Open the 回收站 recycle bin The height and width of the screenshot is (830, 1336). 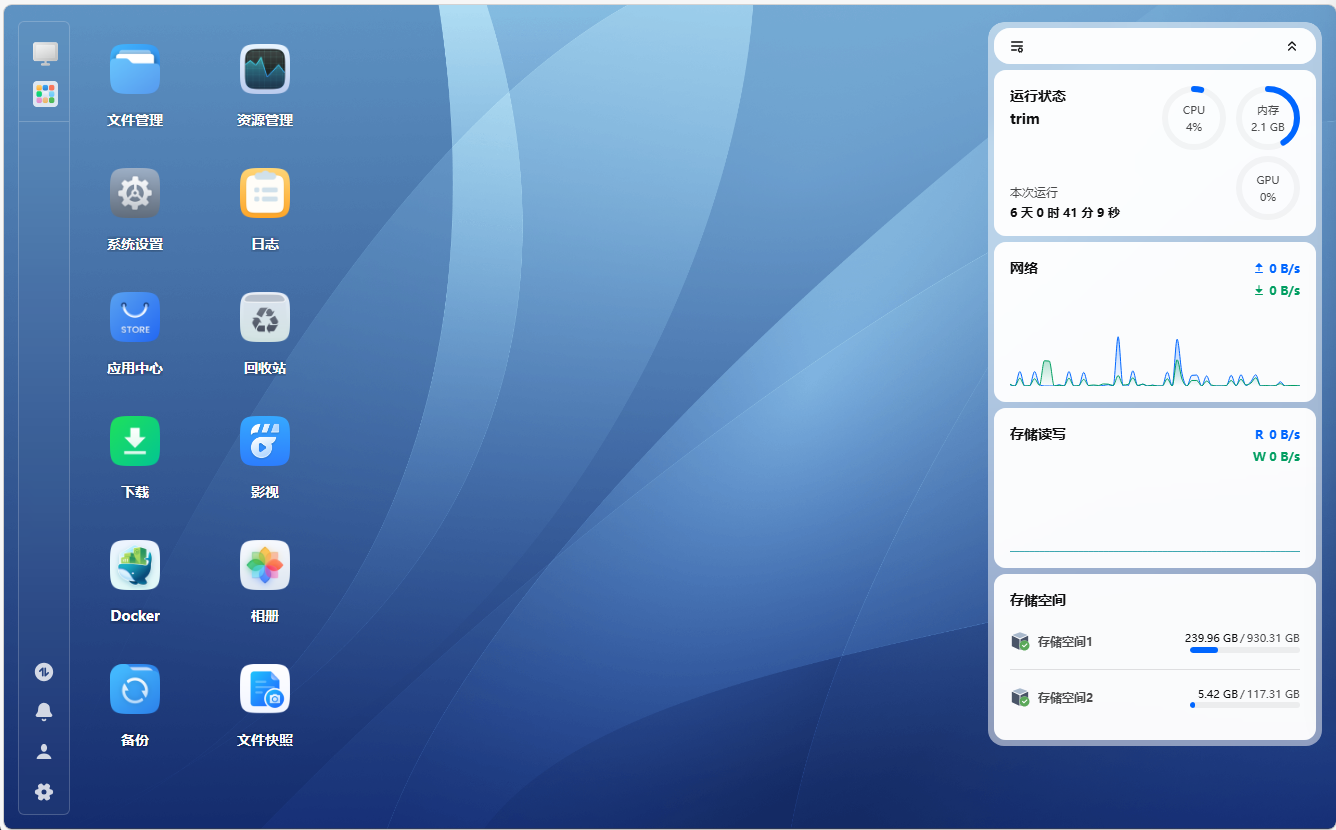click(265, 317)
